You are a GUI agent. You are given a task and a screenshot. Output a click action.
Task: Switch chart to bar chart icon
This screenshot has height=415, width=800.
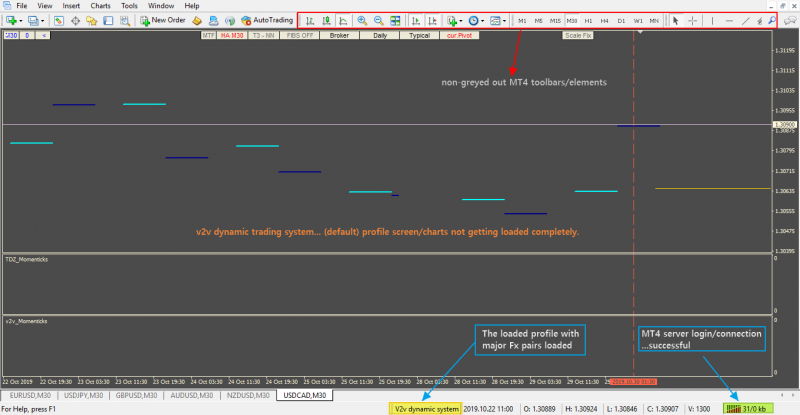click(x=310, y=21)
